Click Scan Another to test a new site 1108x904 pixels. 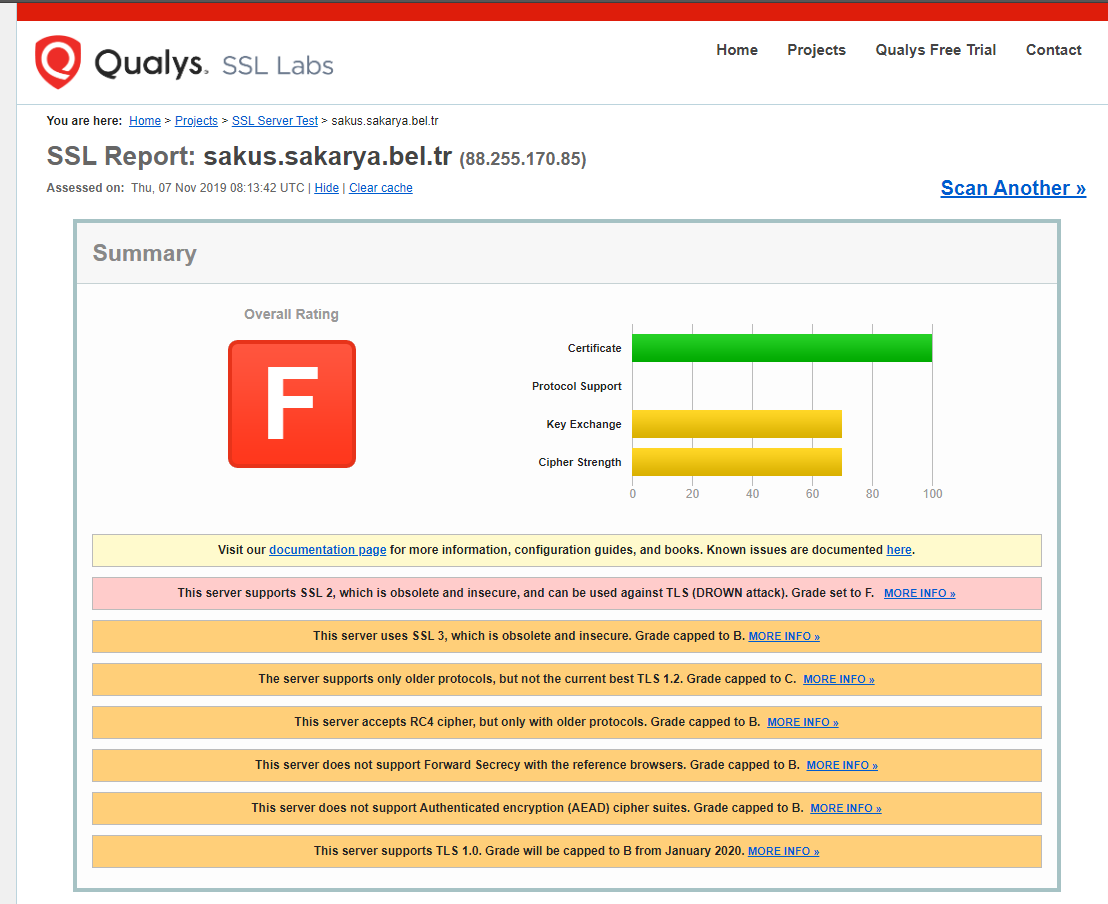click(1012, 187)
